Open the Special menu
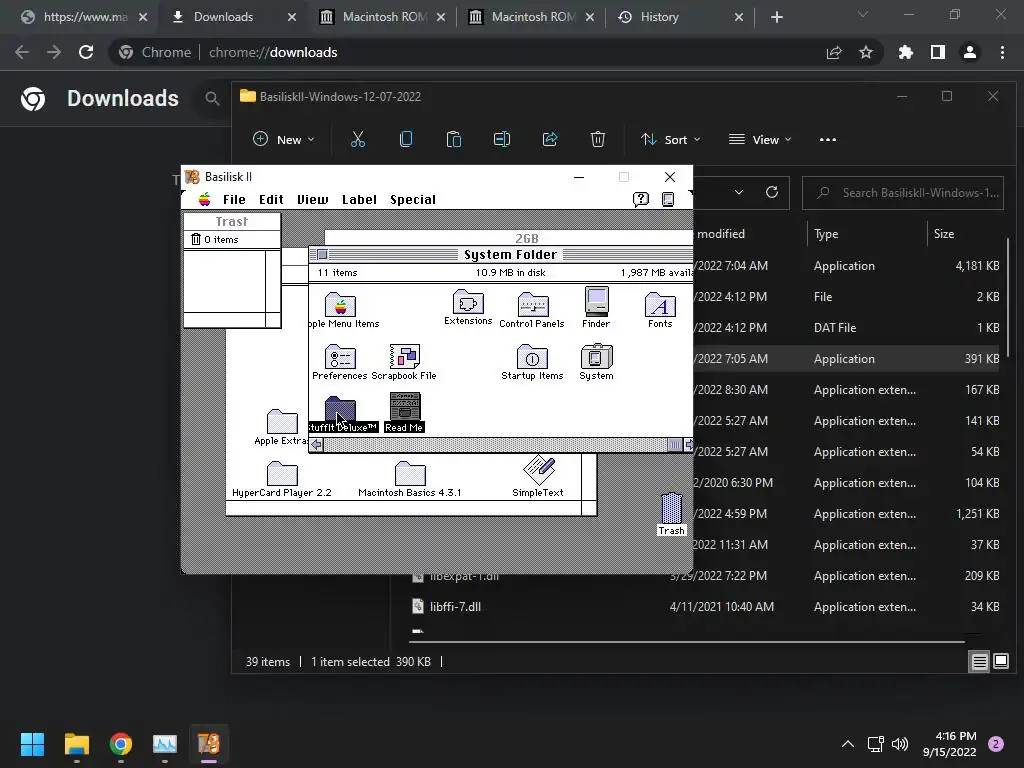This screenshot has width=1024, height=768. [412, 199]
